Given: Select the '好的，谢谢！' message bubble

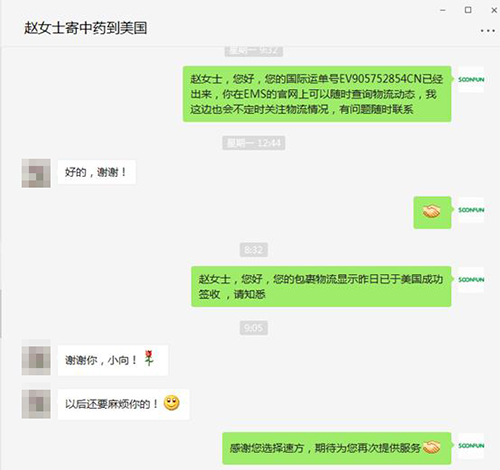Looking at the screenshot, I should 97,172.
